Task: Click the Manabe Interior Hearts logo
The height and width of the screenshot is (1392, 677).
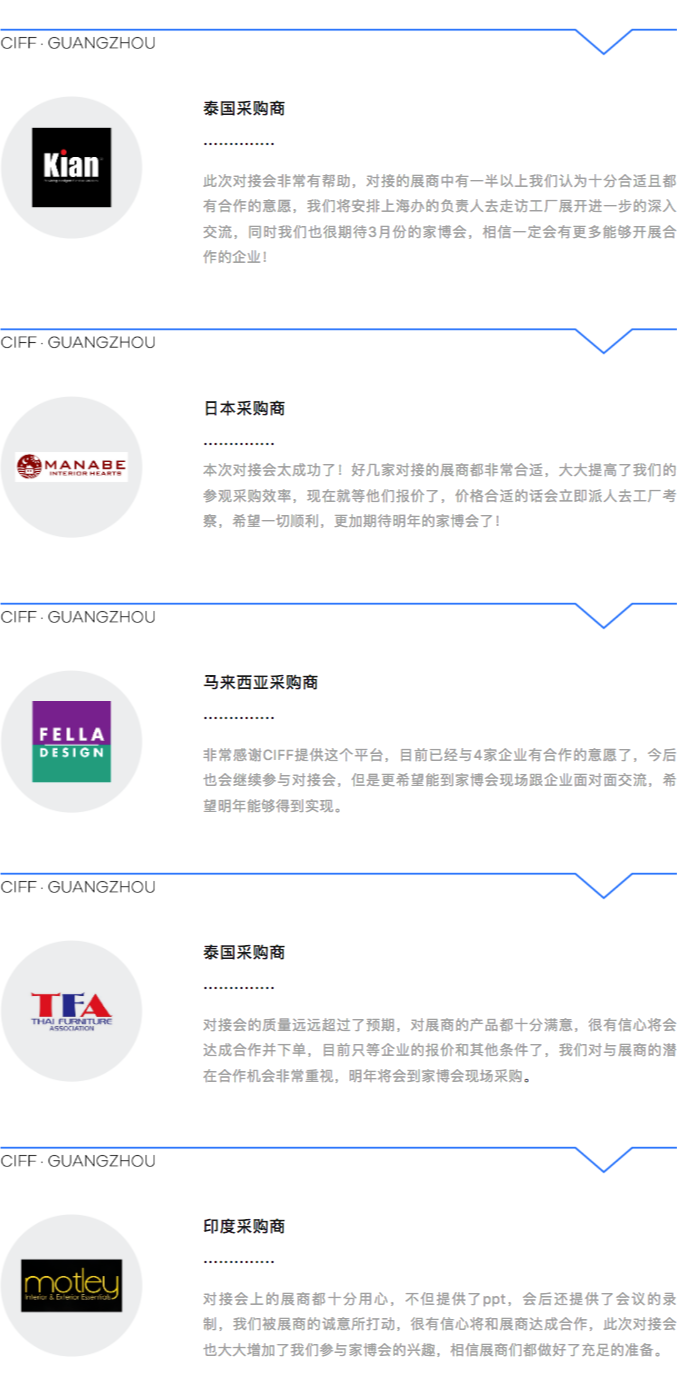Action: coord(71,467)
